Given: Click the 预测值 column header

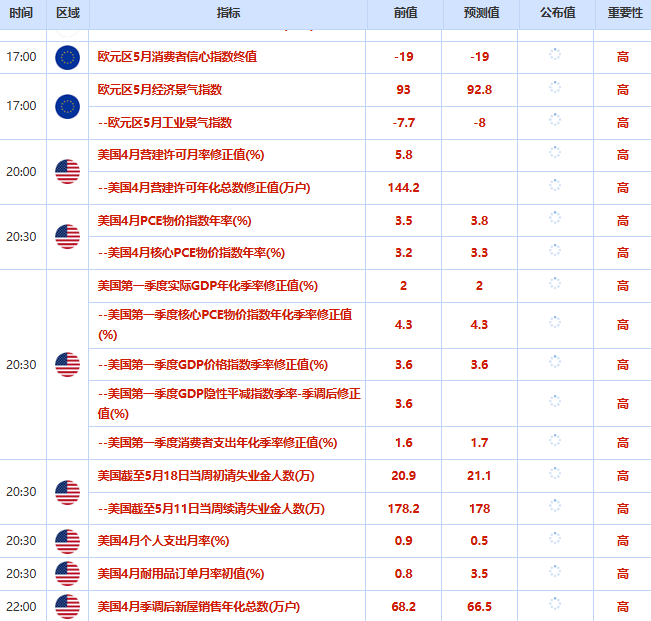Looking at the screenshot, I should click(481, 13).
